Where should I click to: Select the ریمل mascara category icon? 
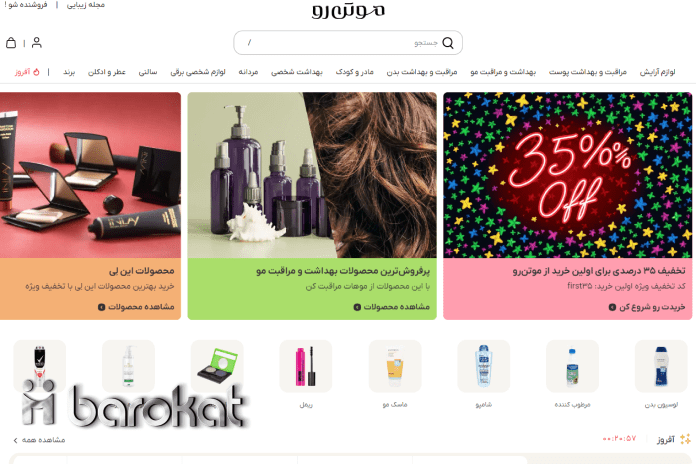[x=306, y=366]
